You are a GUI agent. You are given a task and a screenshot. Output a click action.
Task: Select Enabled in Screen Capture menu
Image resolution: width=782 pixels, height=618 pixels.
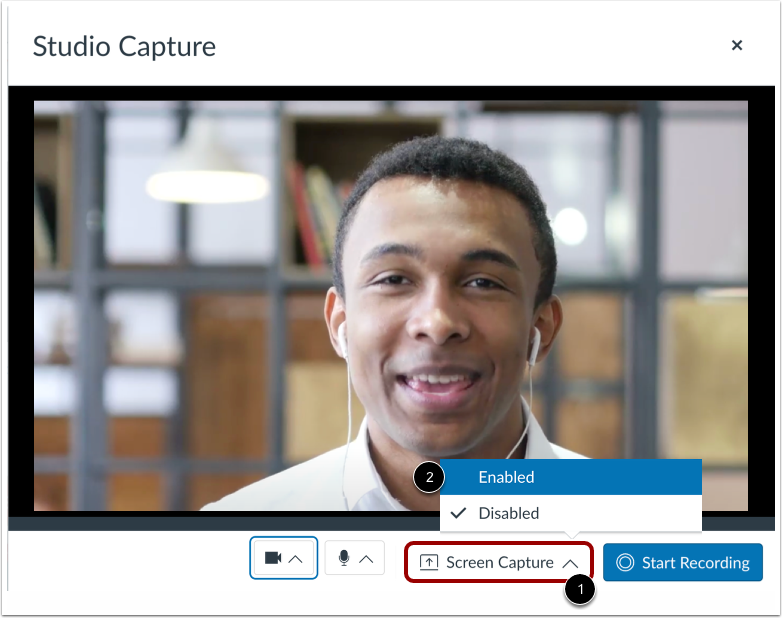[x=571, y=477]
